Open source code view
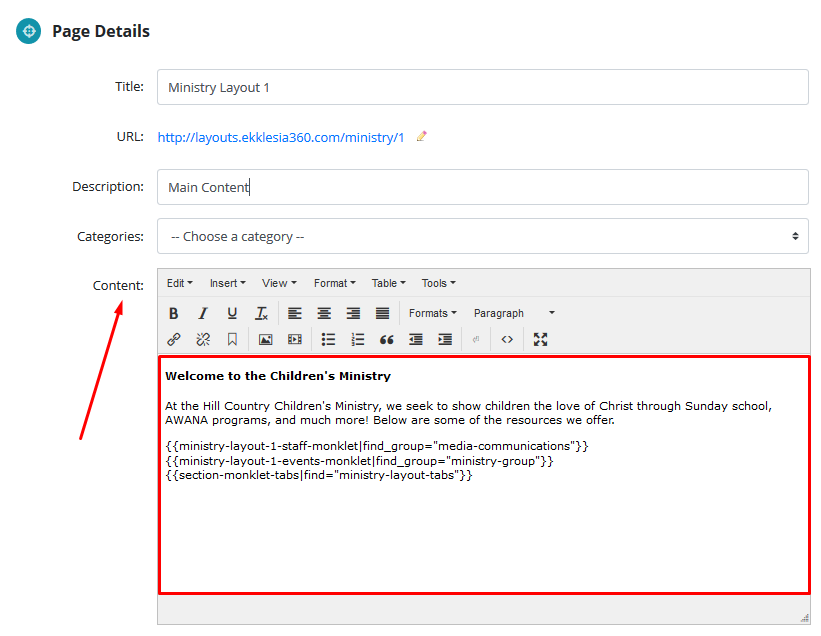The image size is (821, 636). click(x=507, y=339)
